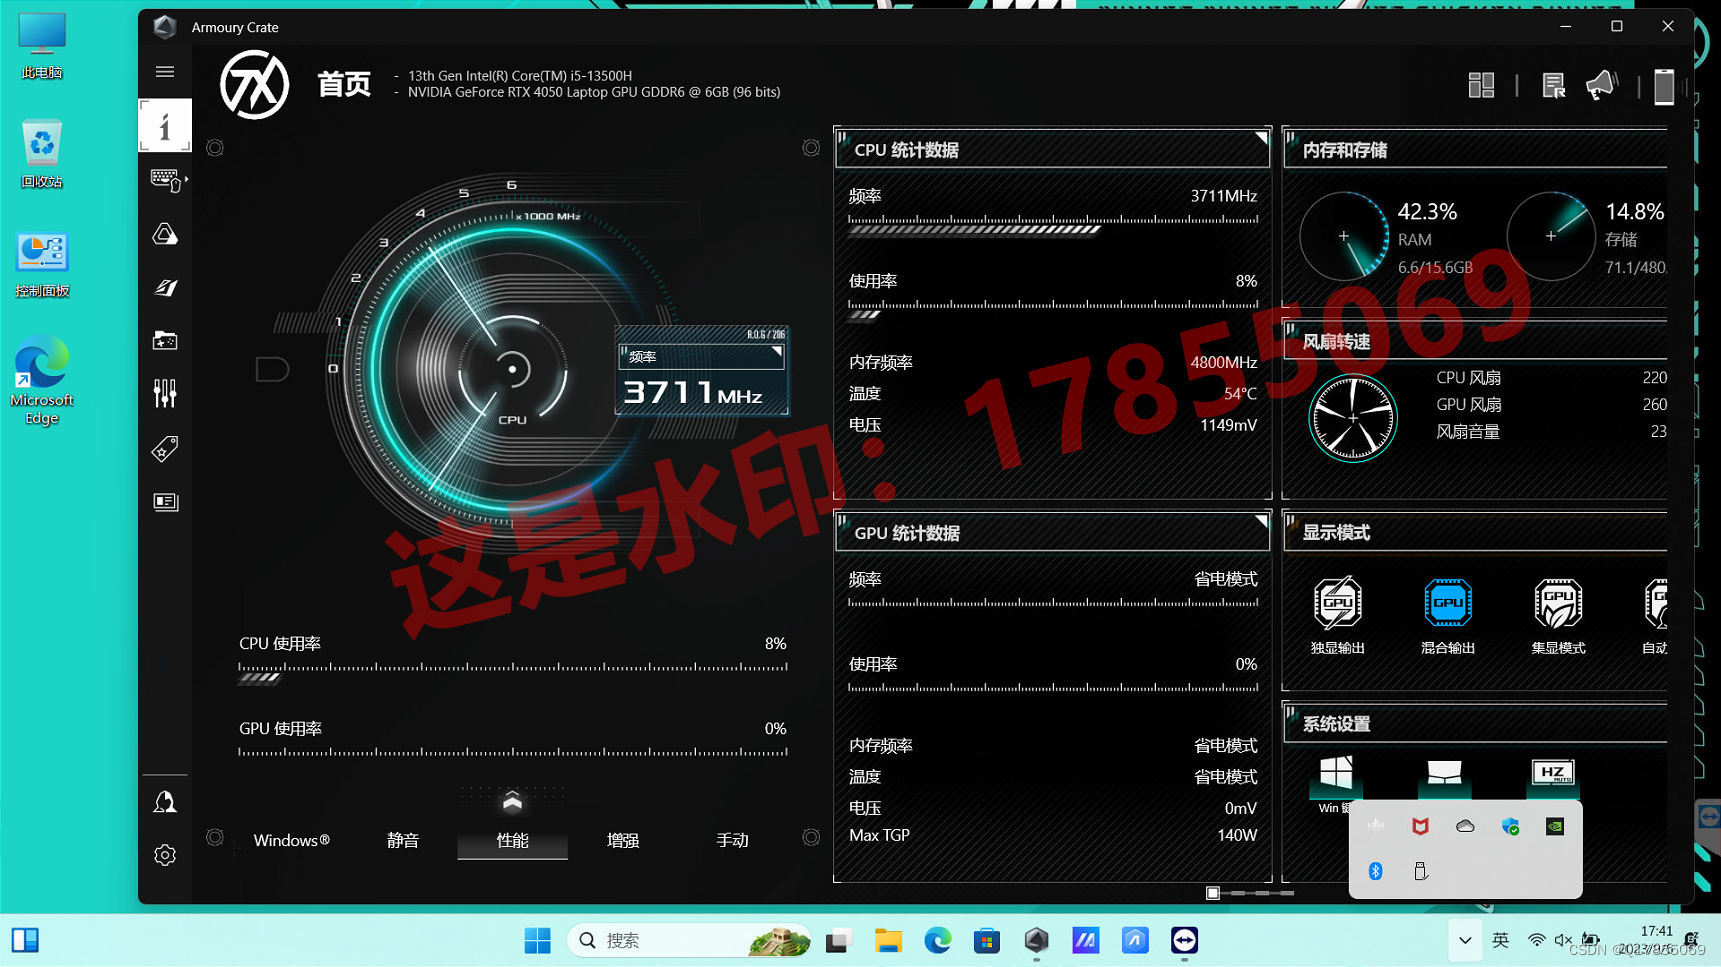Open the 频率 dropdown on CPU gauge
Screen dimensions: 1721x967
tap(701, 356)
